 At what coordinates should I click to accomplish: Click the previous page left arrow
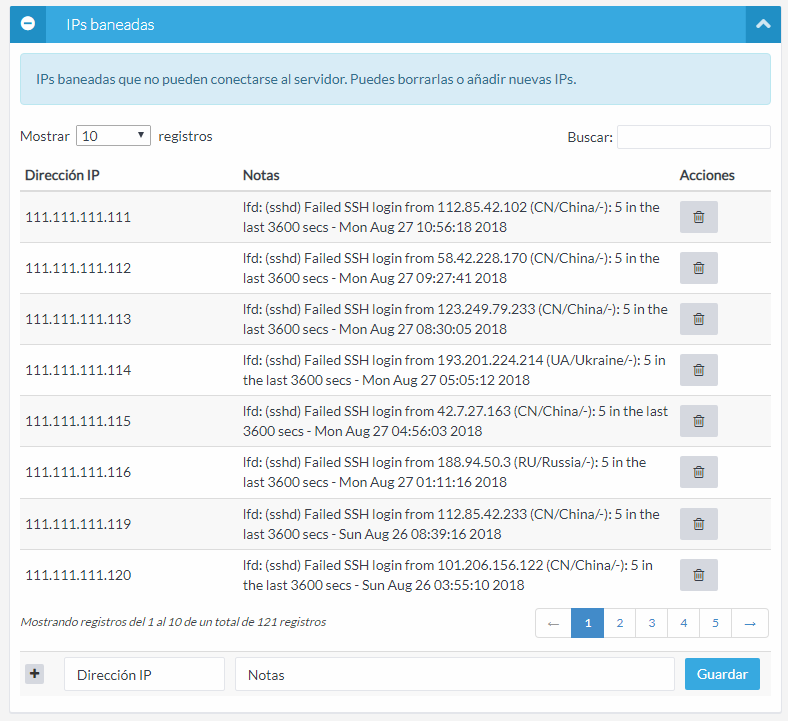[553, 623]
